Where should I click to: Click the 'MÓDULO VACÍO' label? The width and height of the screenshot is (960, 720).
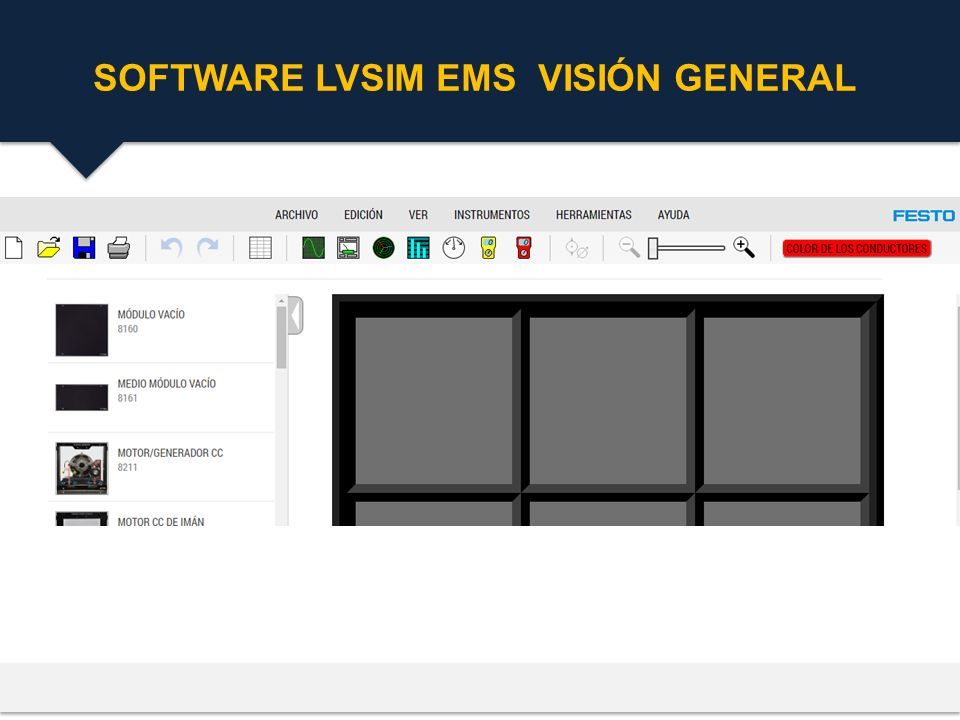coord(151,315)
